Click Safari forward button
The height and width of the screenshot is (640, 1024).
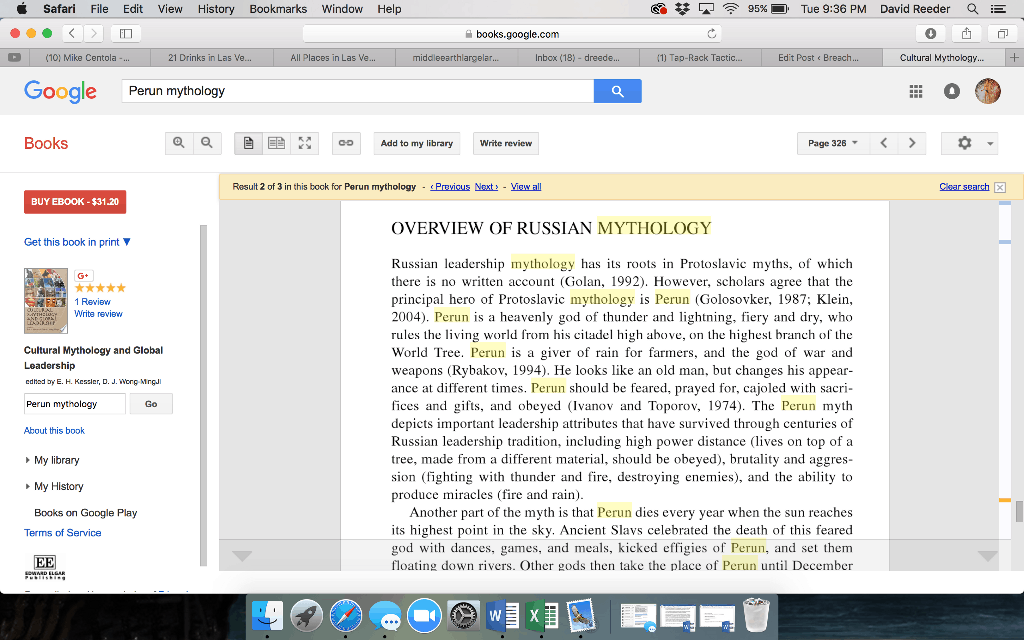click(93, 33)
